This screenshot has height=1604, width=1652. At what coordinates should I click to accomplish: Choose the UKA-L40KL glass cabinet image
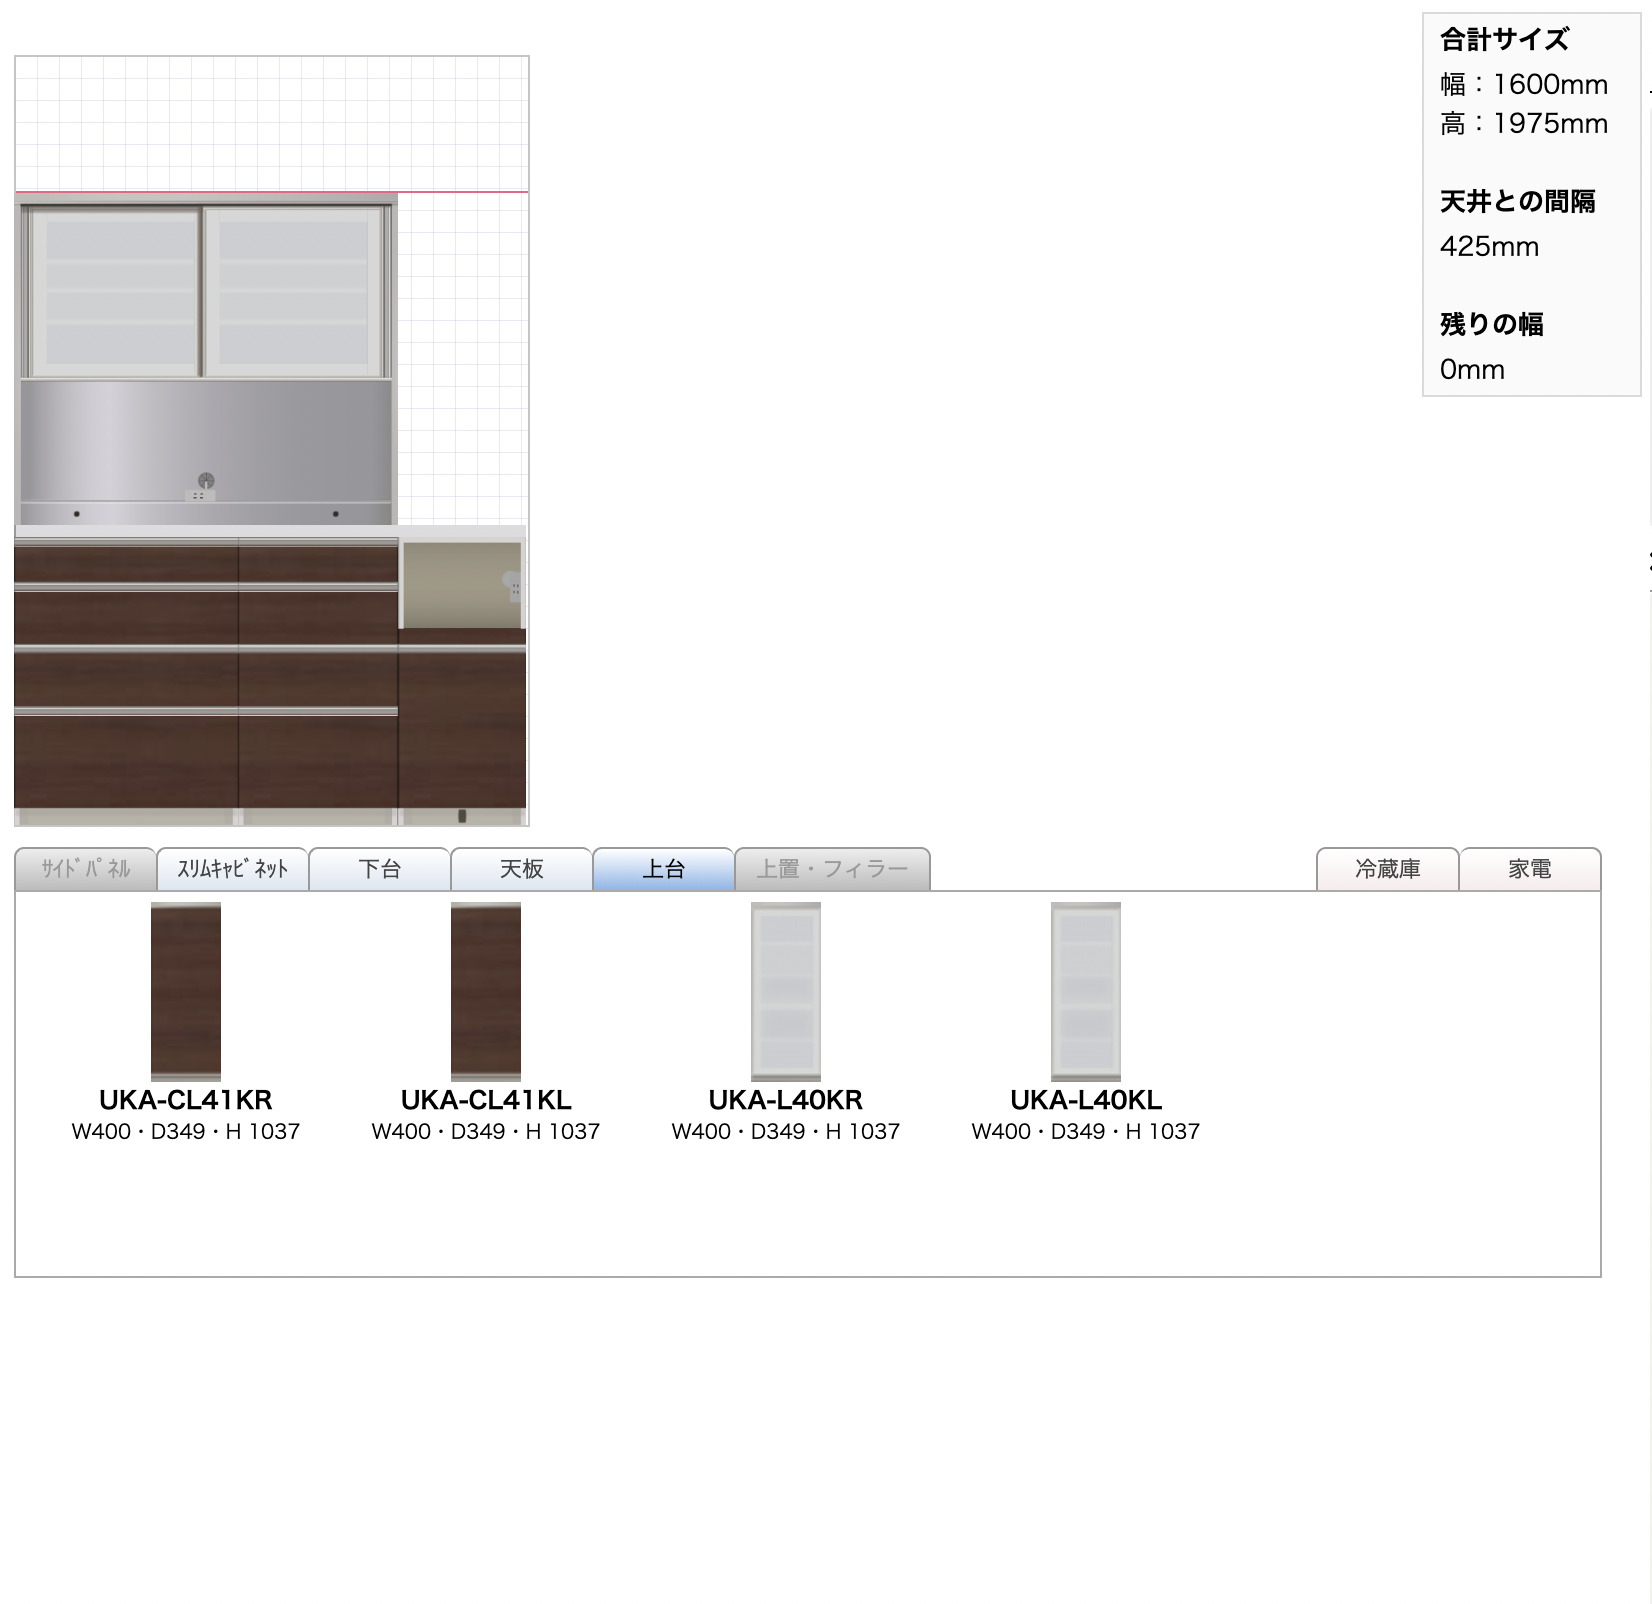click(x=1085, y=990)
